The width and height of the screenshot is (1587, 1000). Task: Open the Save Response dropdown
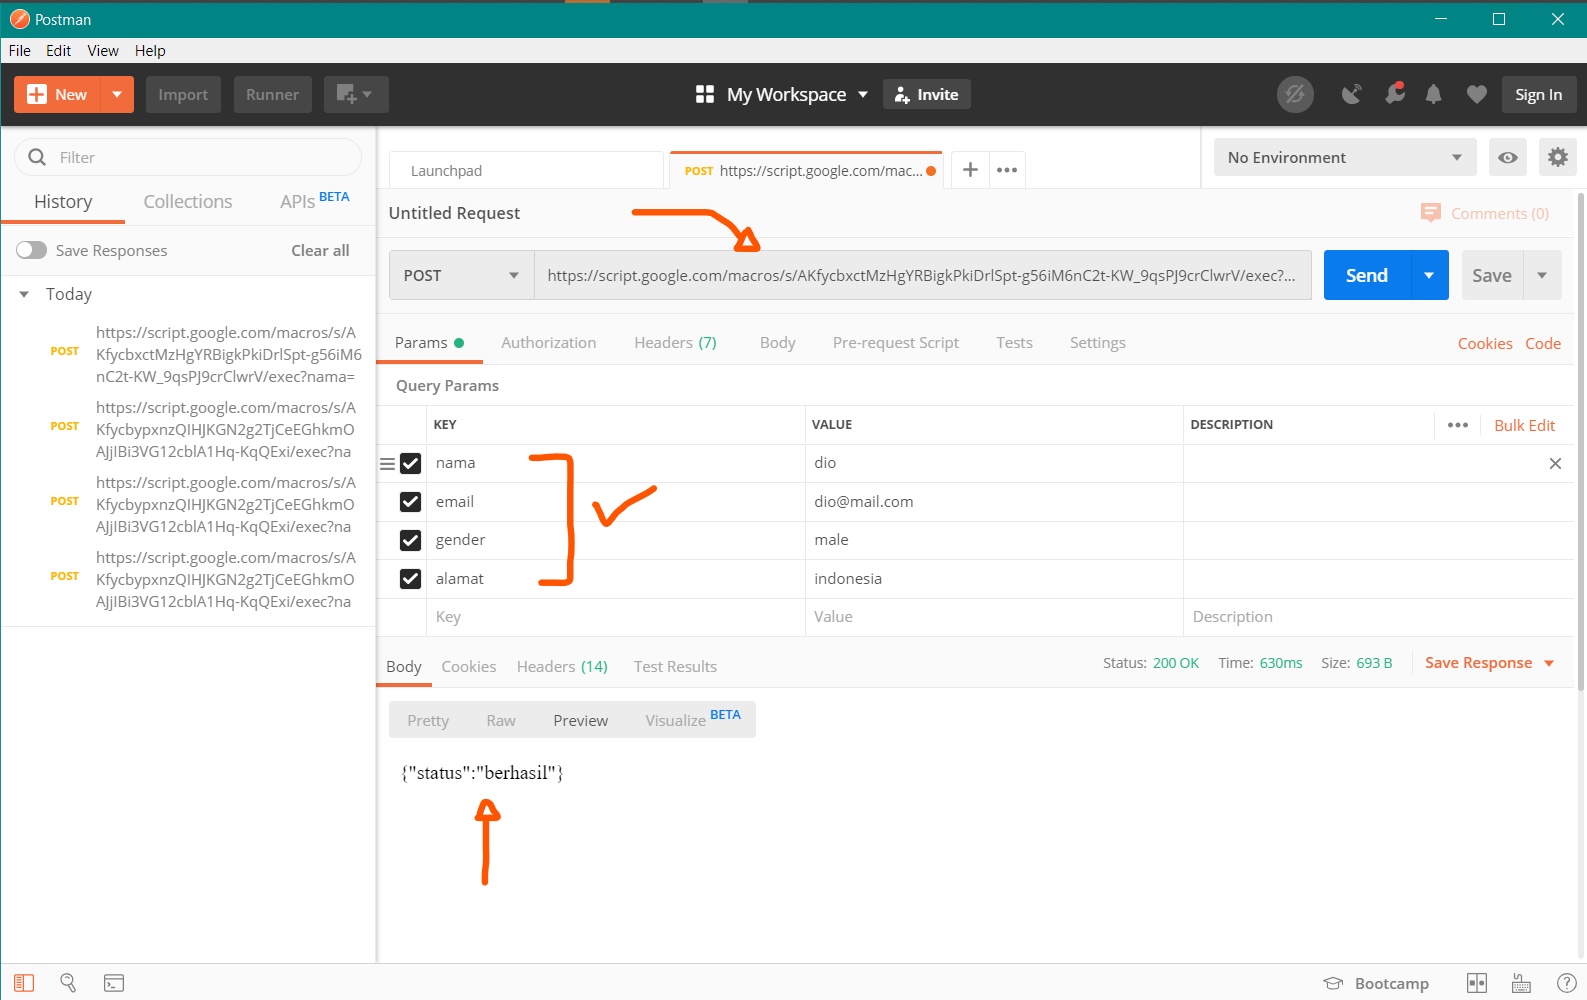(1489, 663)
